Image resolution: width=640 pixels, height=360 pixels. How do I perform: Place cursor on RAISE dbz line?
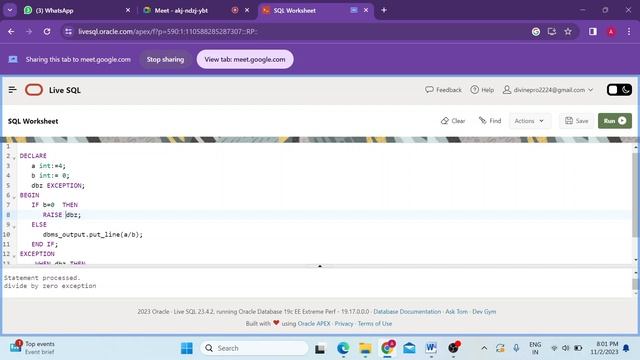click(324, 215)
